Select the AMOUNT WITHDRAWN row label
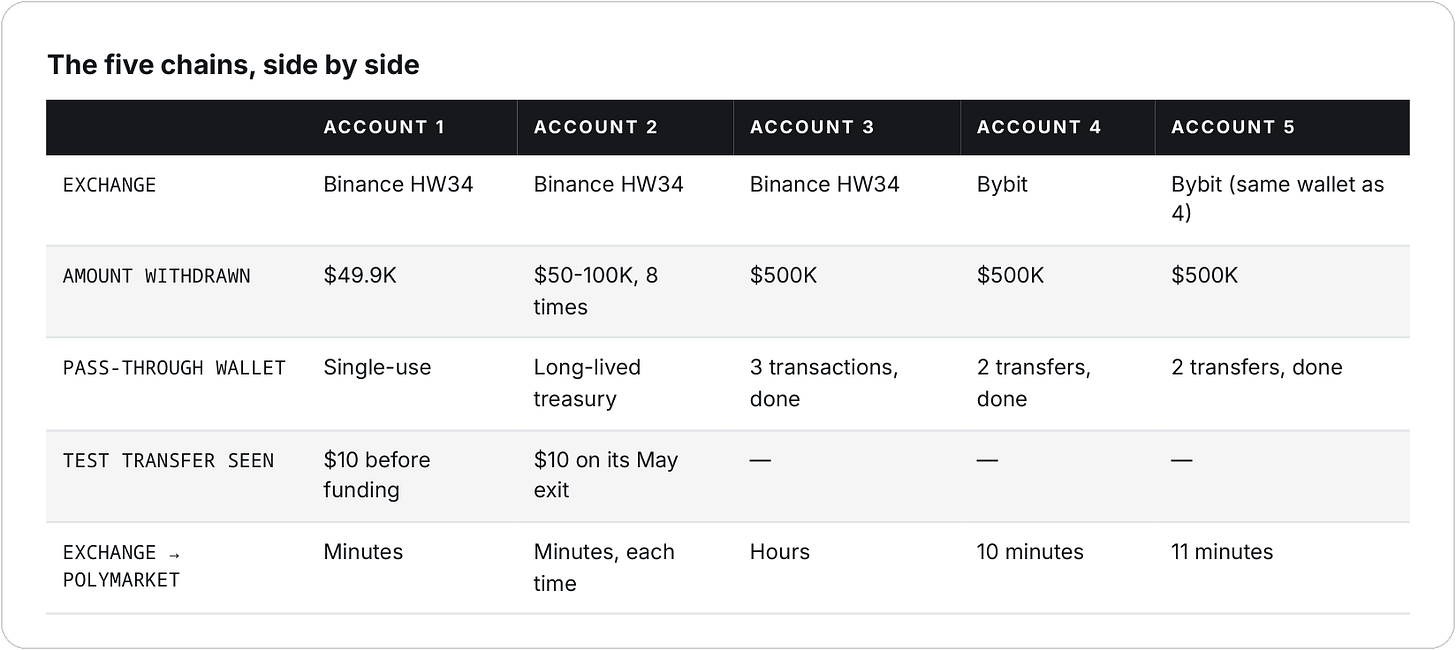This screenshot has height=650, width=1456. click(x=156, y=276)
